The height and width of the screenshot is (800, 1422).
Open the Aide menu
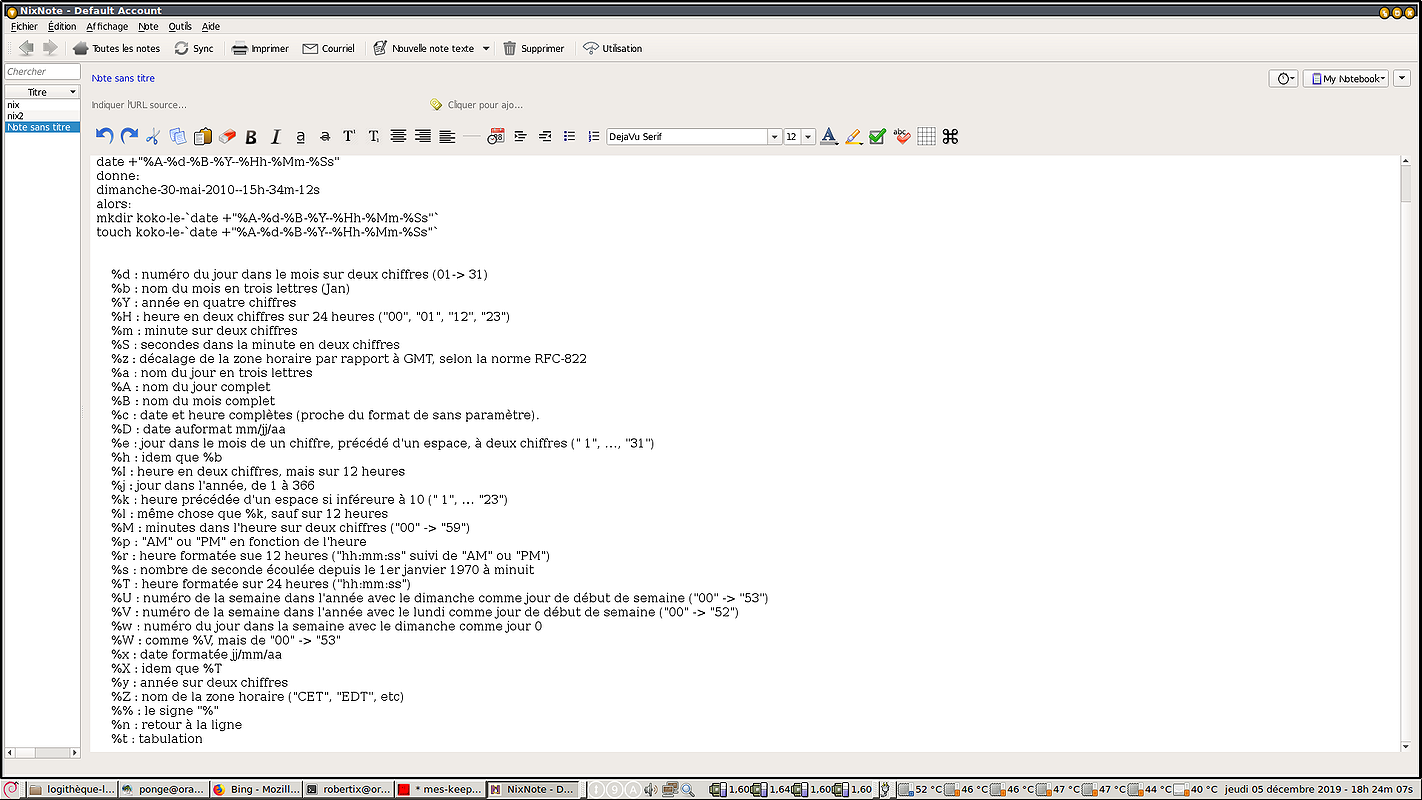click(x=211, y=27)
